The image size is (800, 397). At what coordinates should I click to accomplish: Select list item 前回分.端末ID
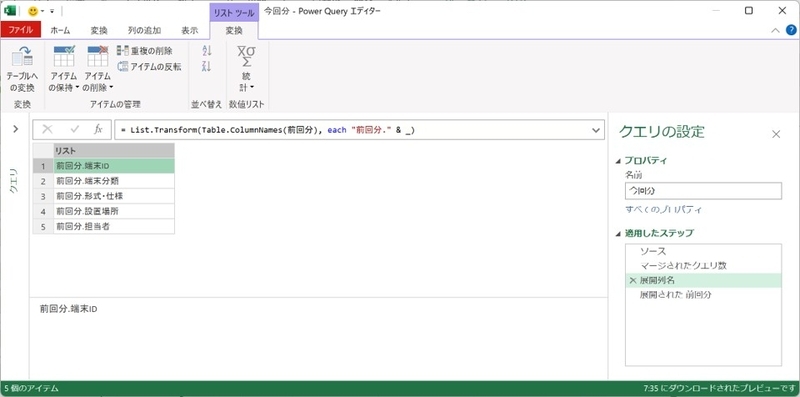114,166
